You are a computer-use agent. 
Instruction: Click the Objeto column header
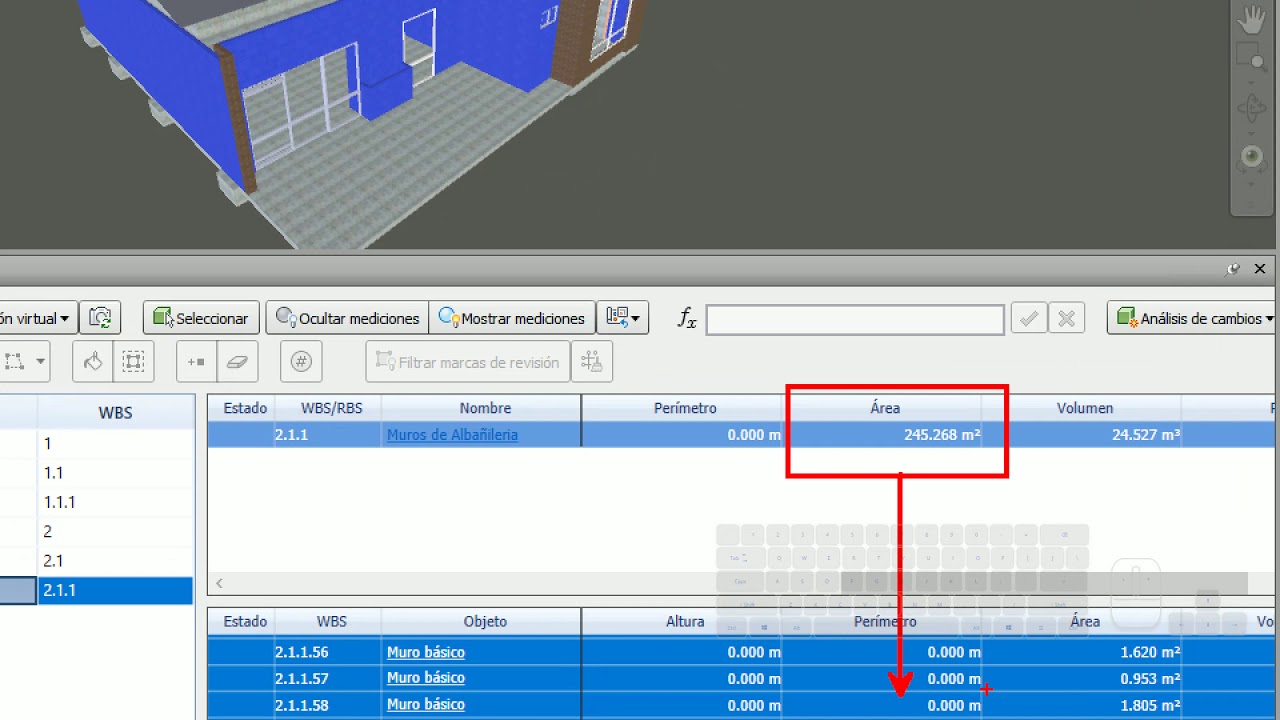pyautogui.click(x=485, y=621)
